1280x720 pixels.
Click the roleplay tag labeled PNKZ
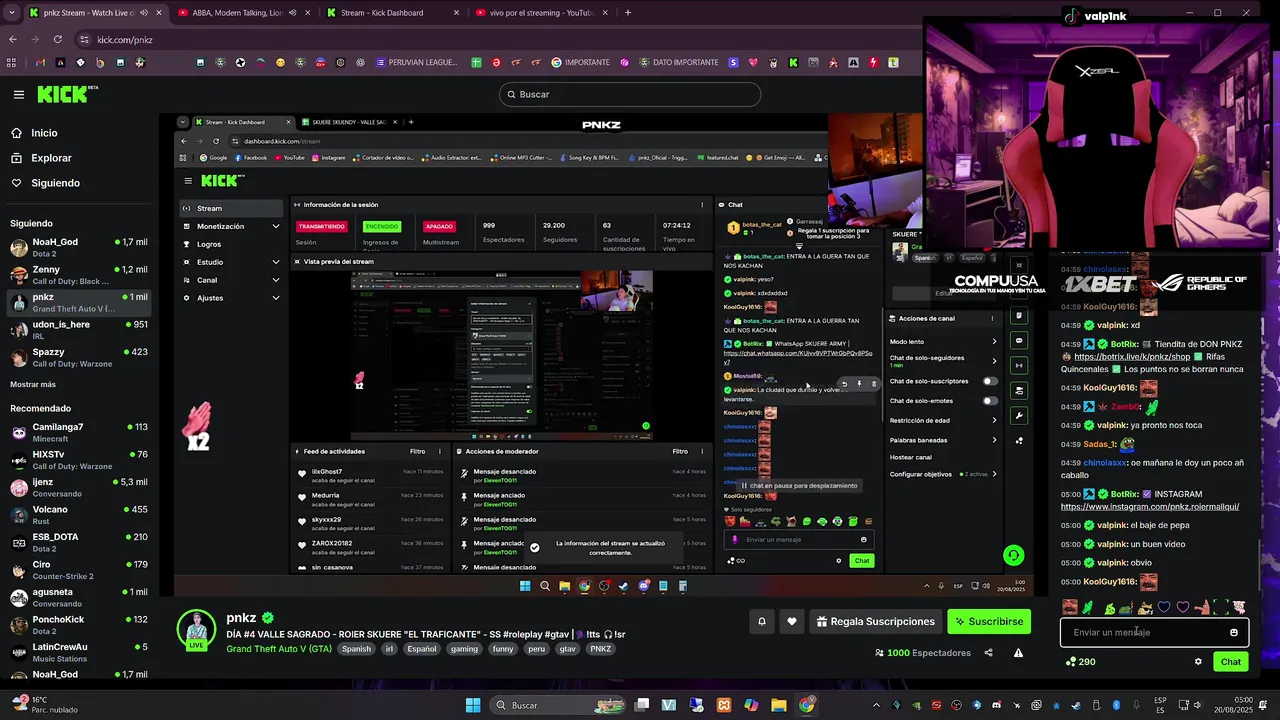pos(600,649)
